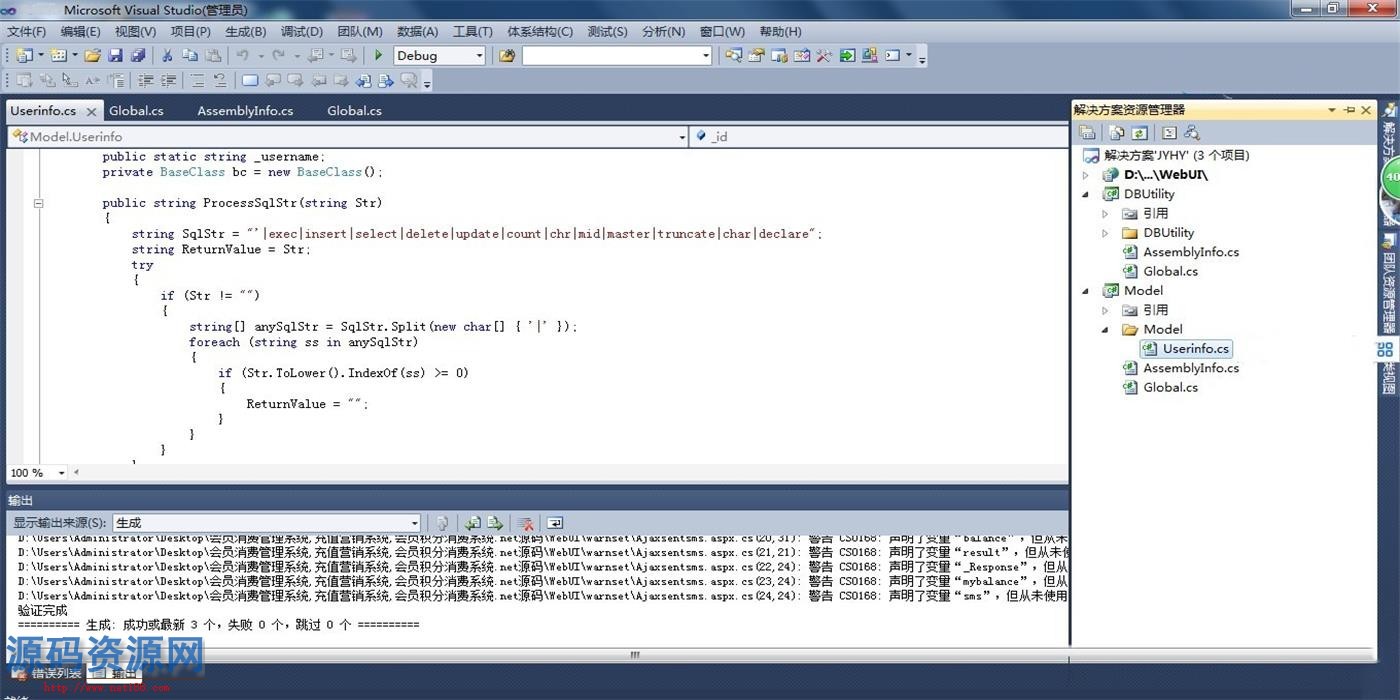Toggle word wrap in the Output panel
The image size is (1400, 700).
coord(555,522)
